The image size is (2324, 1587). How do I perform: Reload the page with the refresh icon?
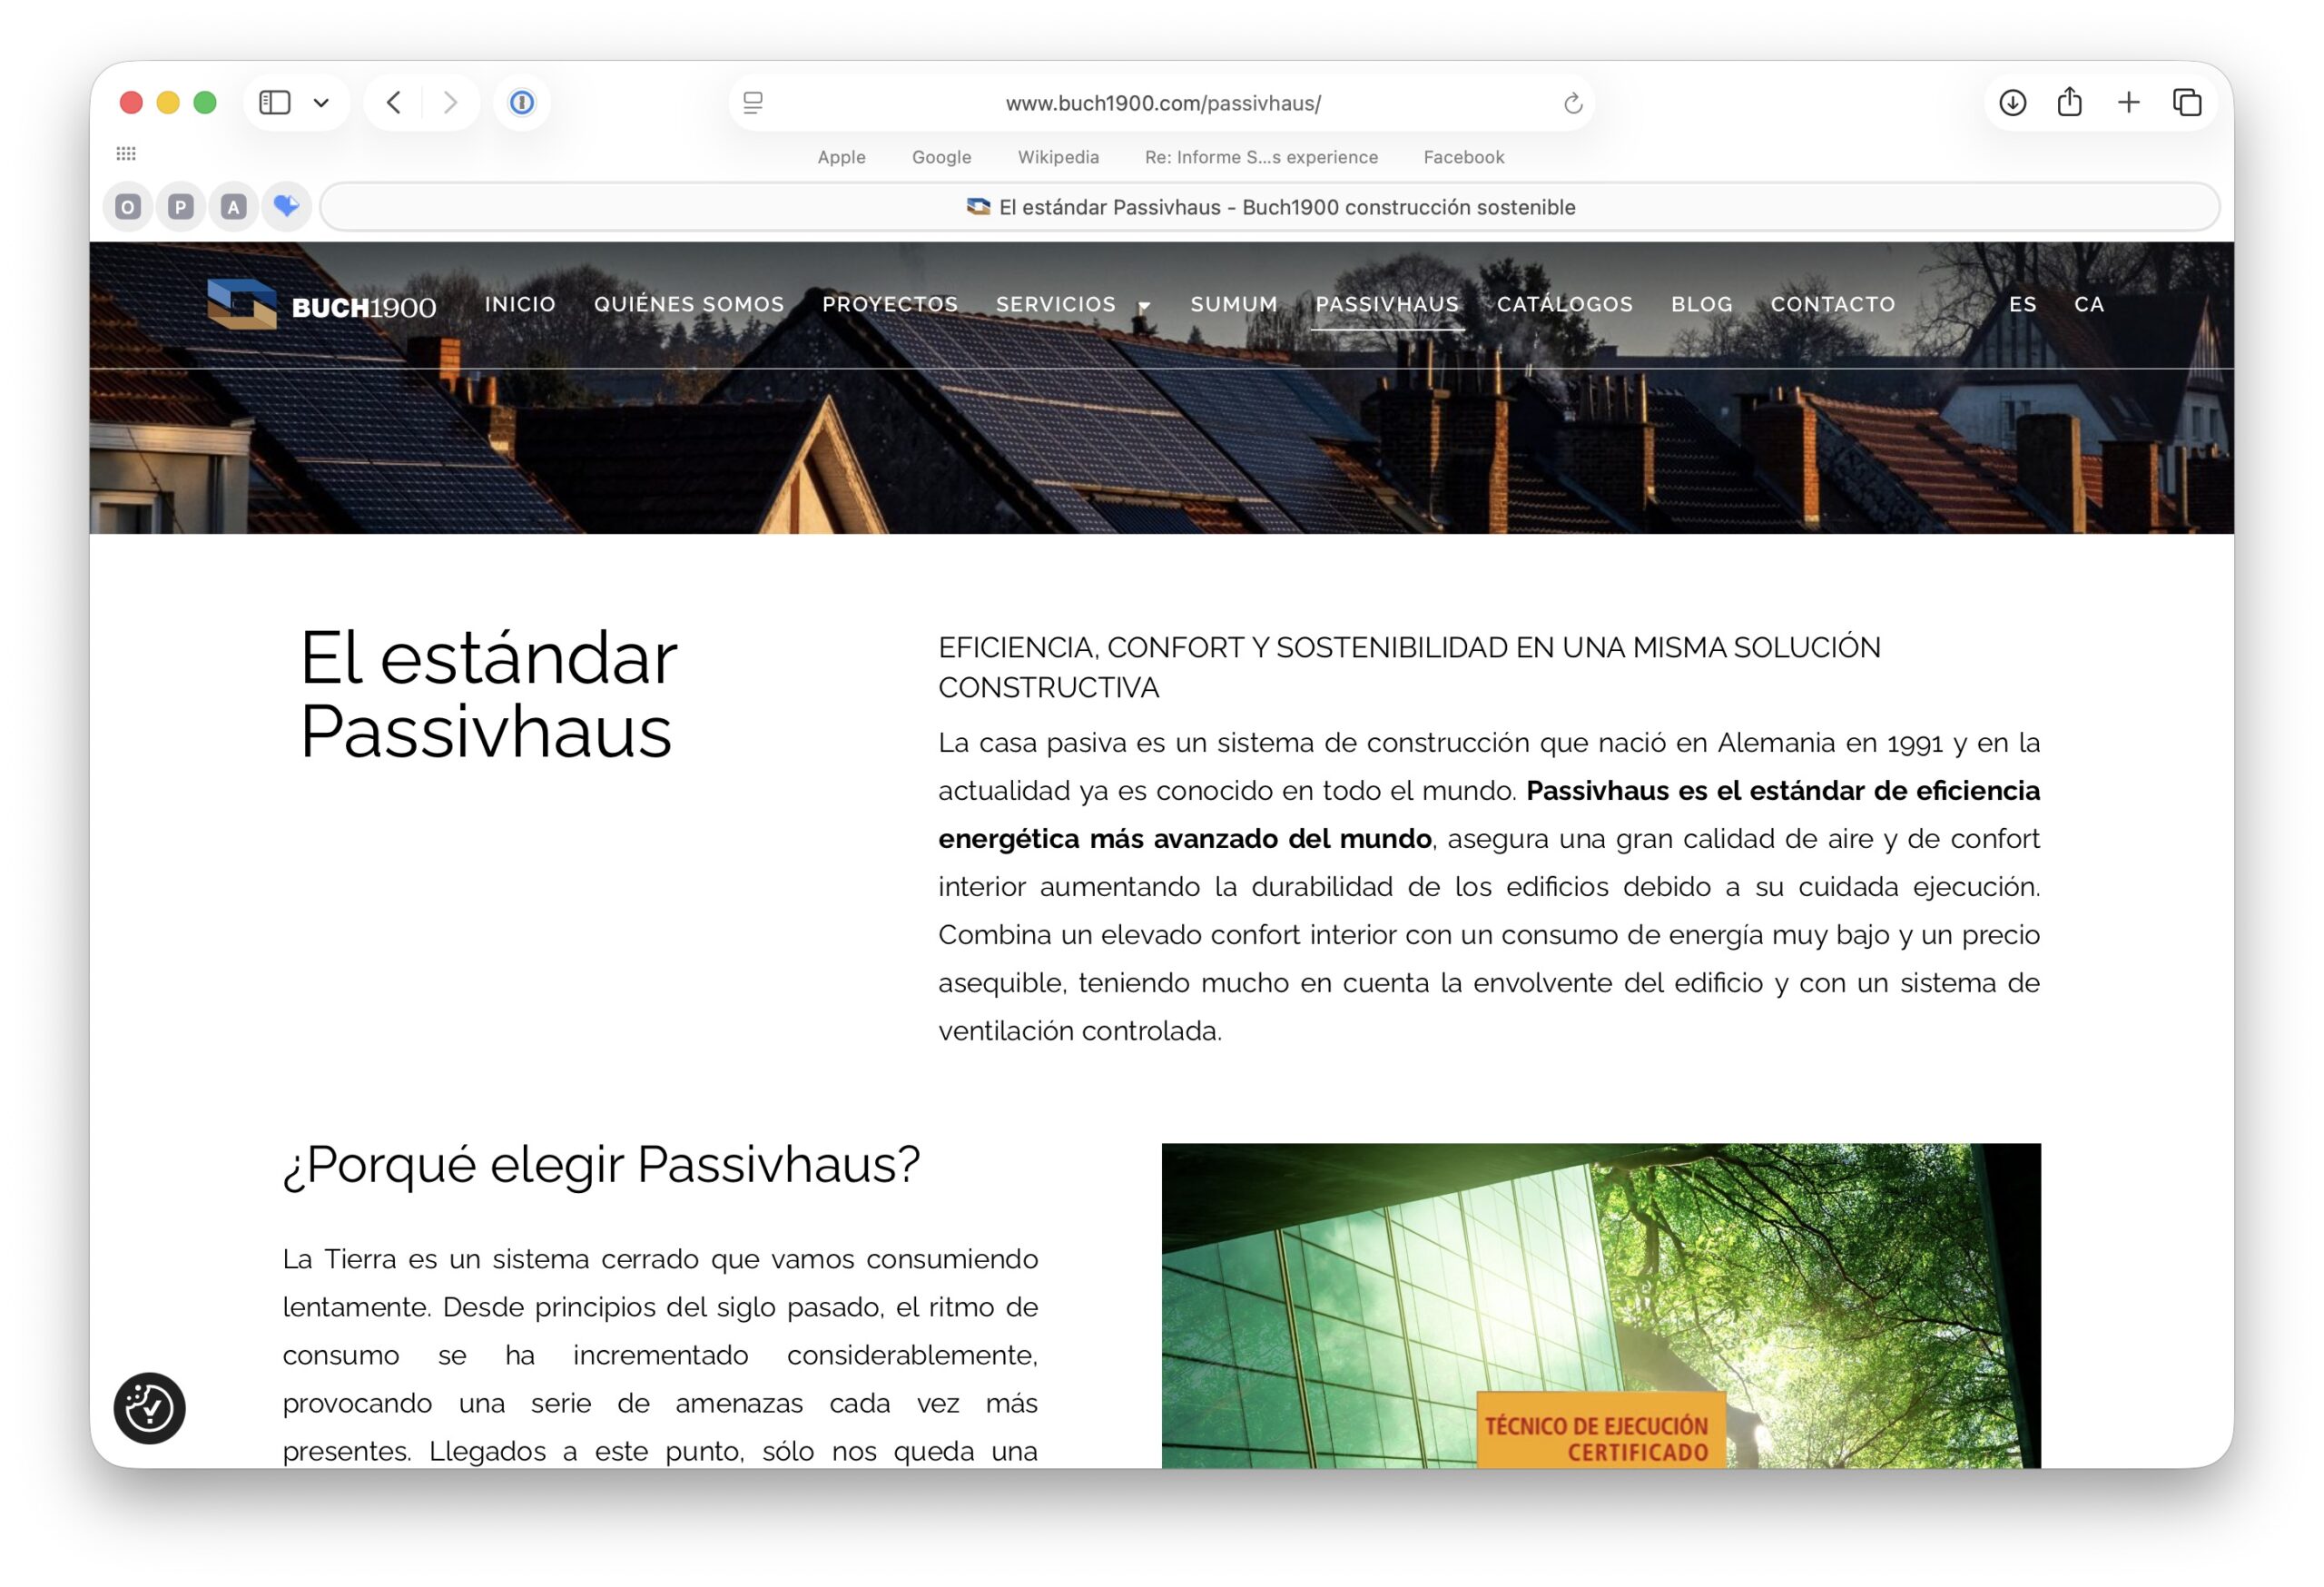click(x=1572, y=103)
